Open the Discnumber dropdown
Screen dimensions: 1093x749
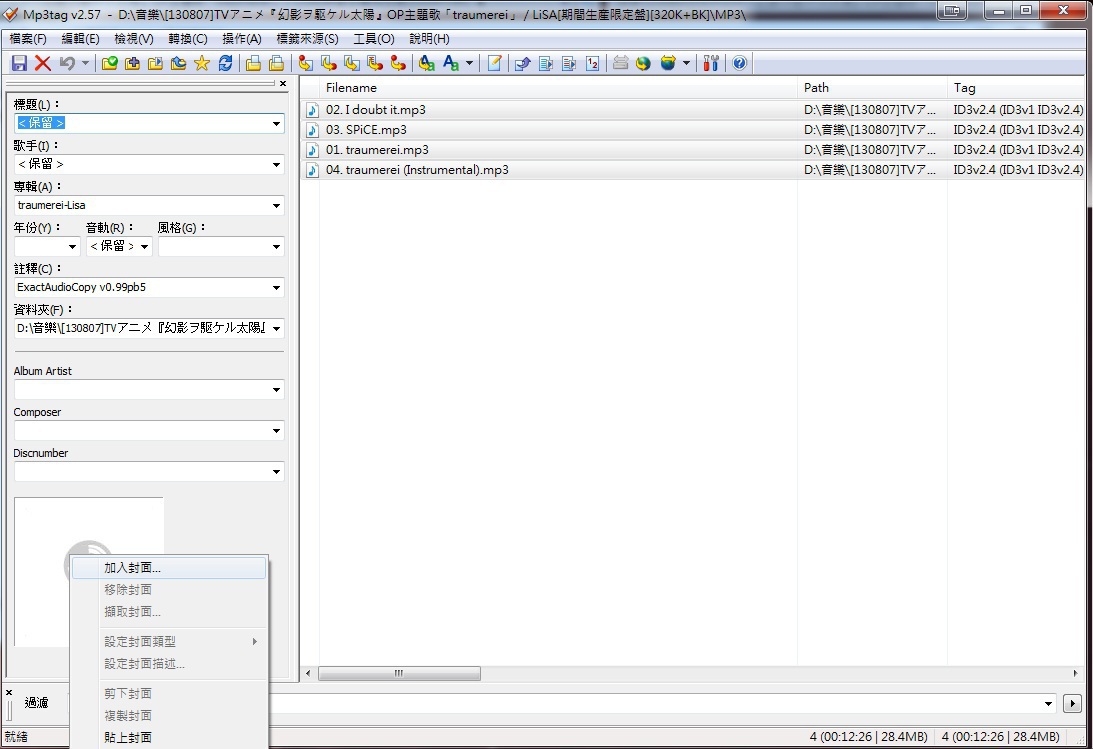click(277, 472)
